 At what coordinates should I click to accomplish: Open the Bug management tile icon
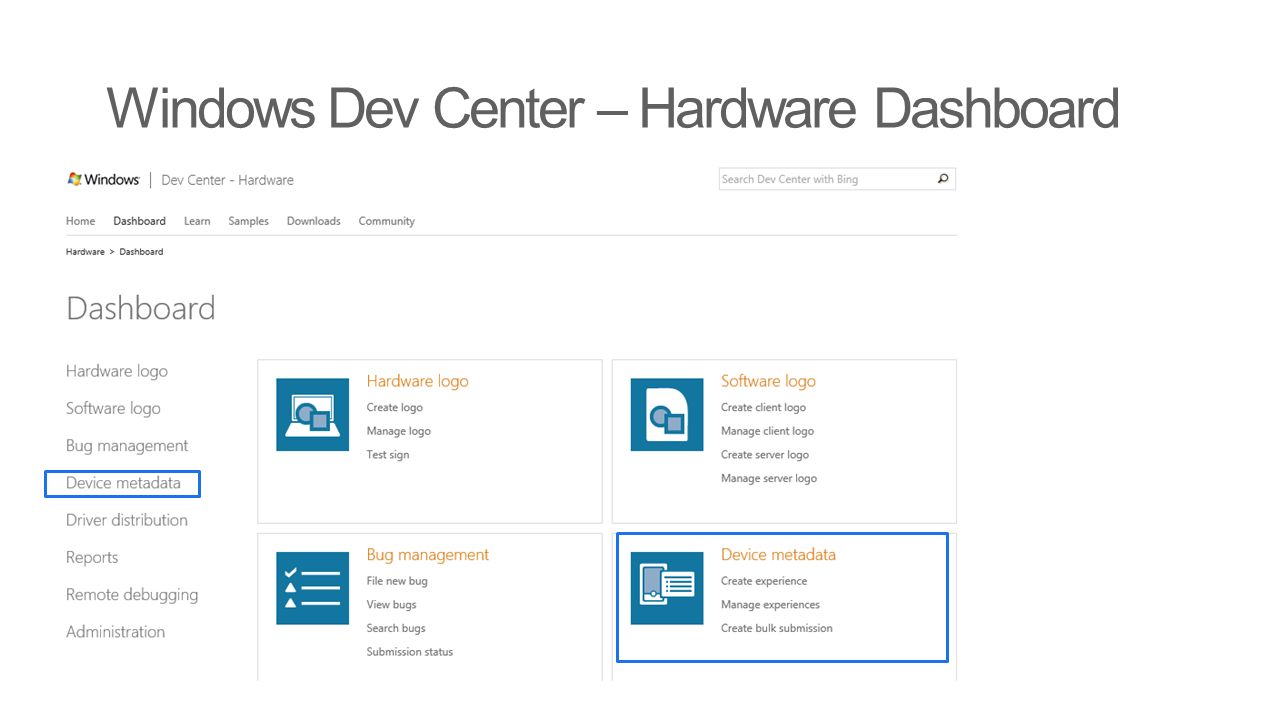(x=313, y=588)
